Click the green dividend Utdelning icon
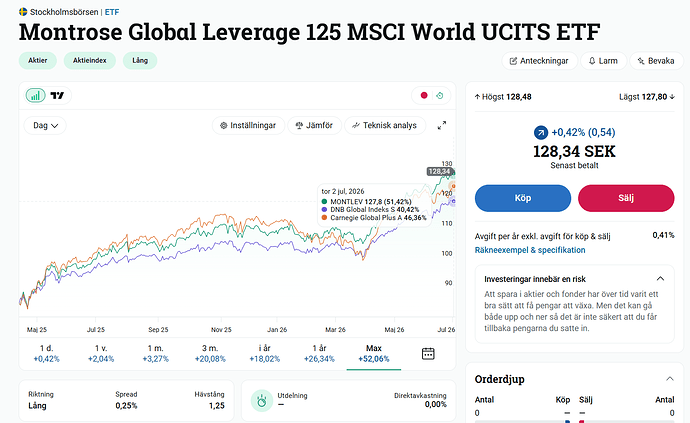This screenshot has height=423, width=690. 262,401
